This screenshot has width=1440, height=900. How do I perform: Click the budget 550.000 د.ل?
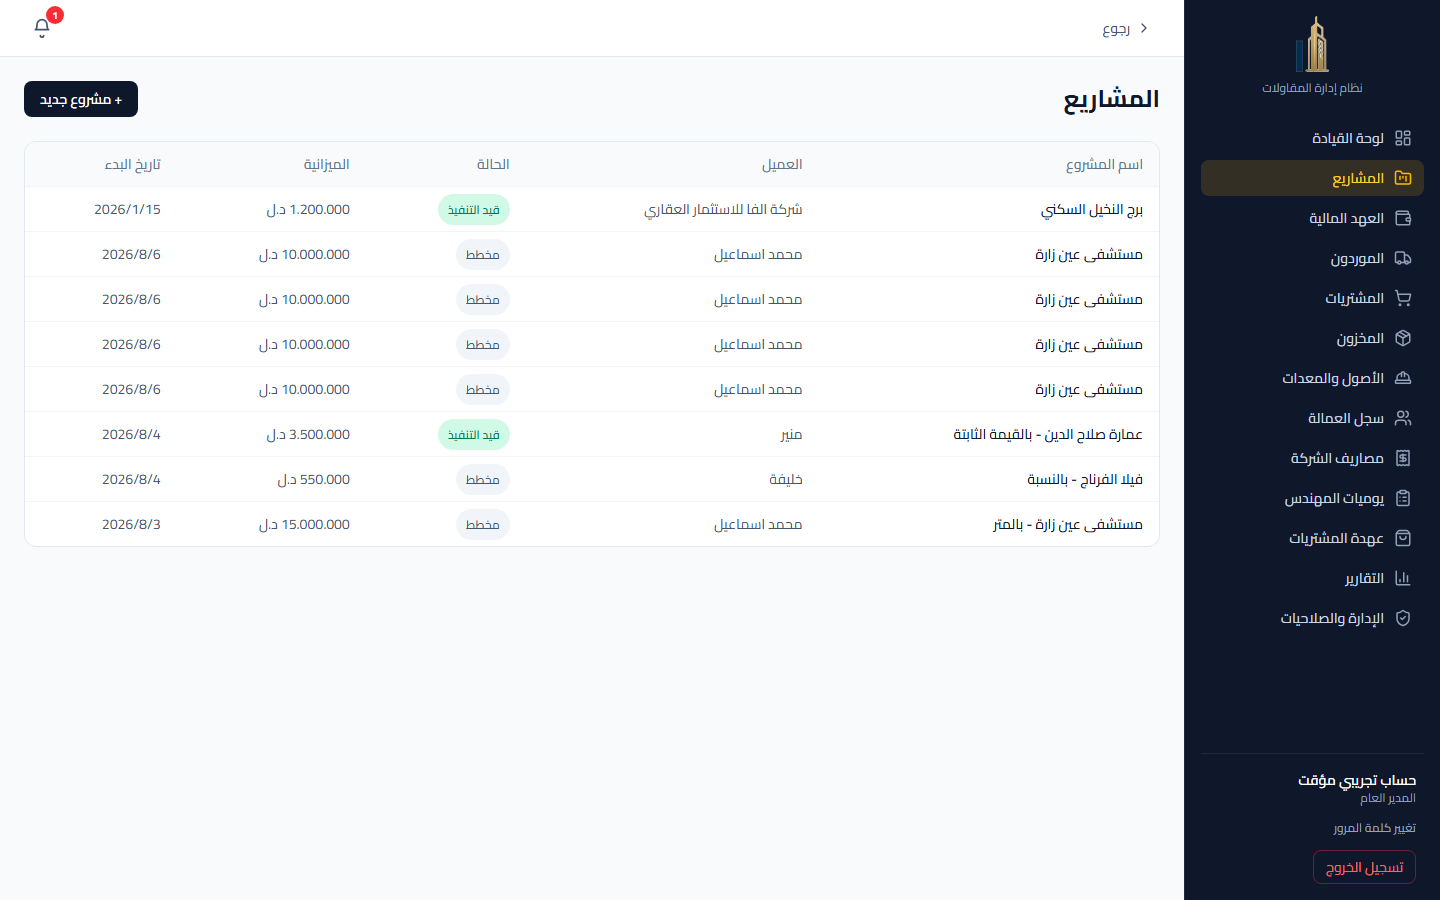pyautogui.click(x=314, y=479)
